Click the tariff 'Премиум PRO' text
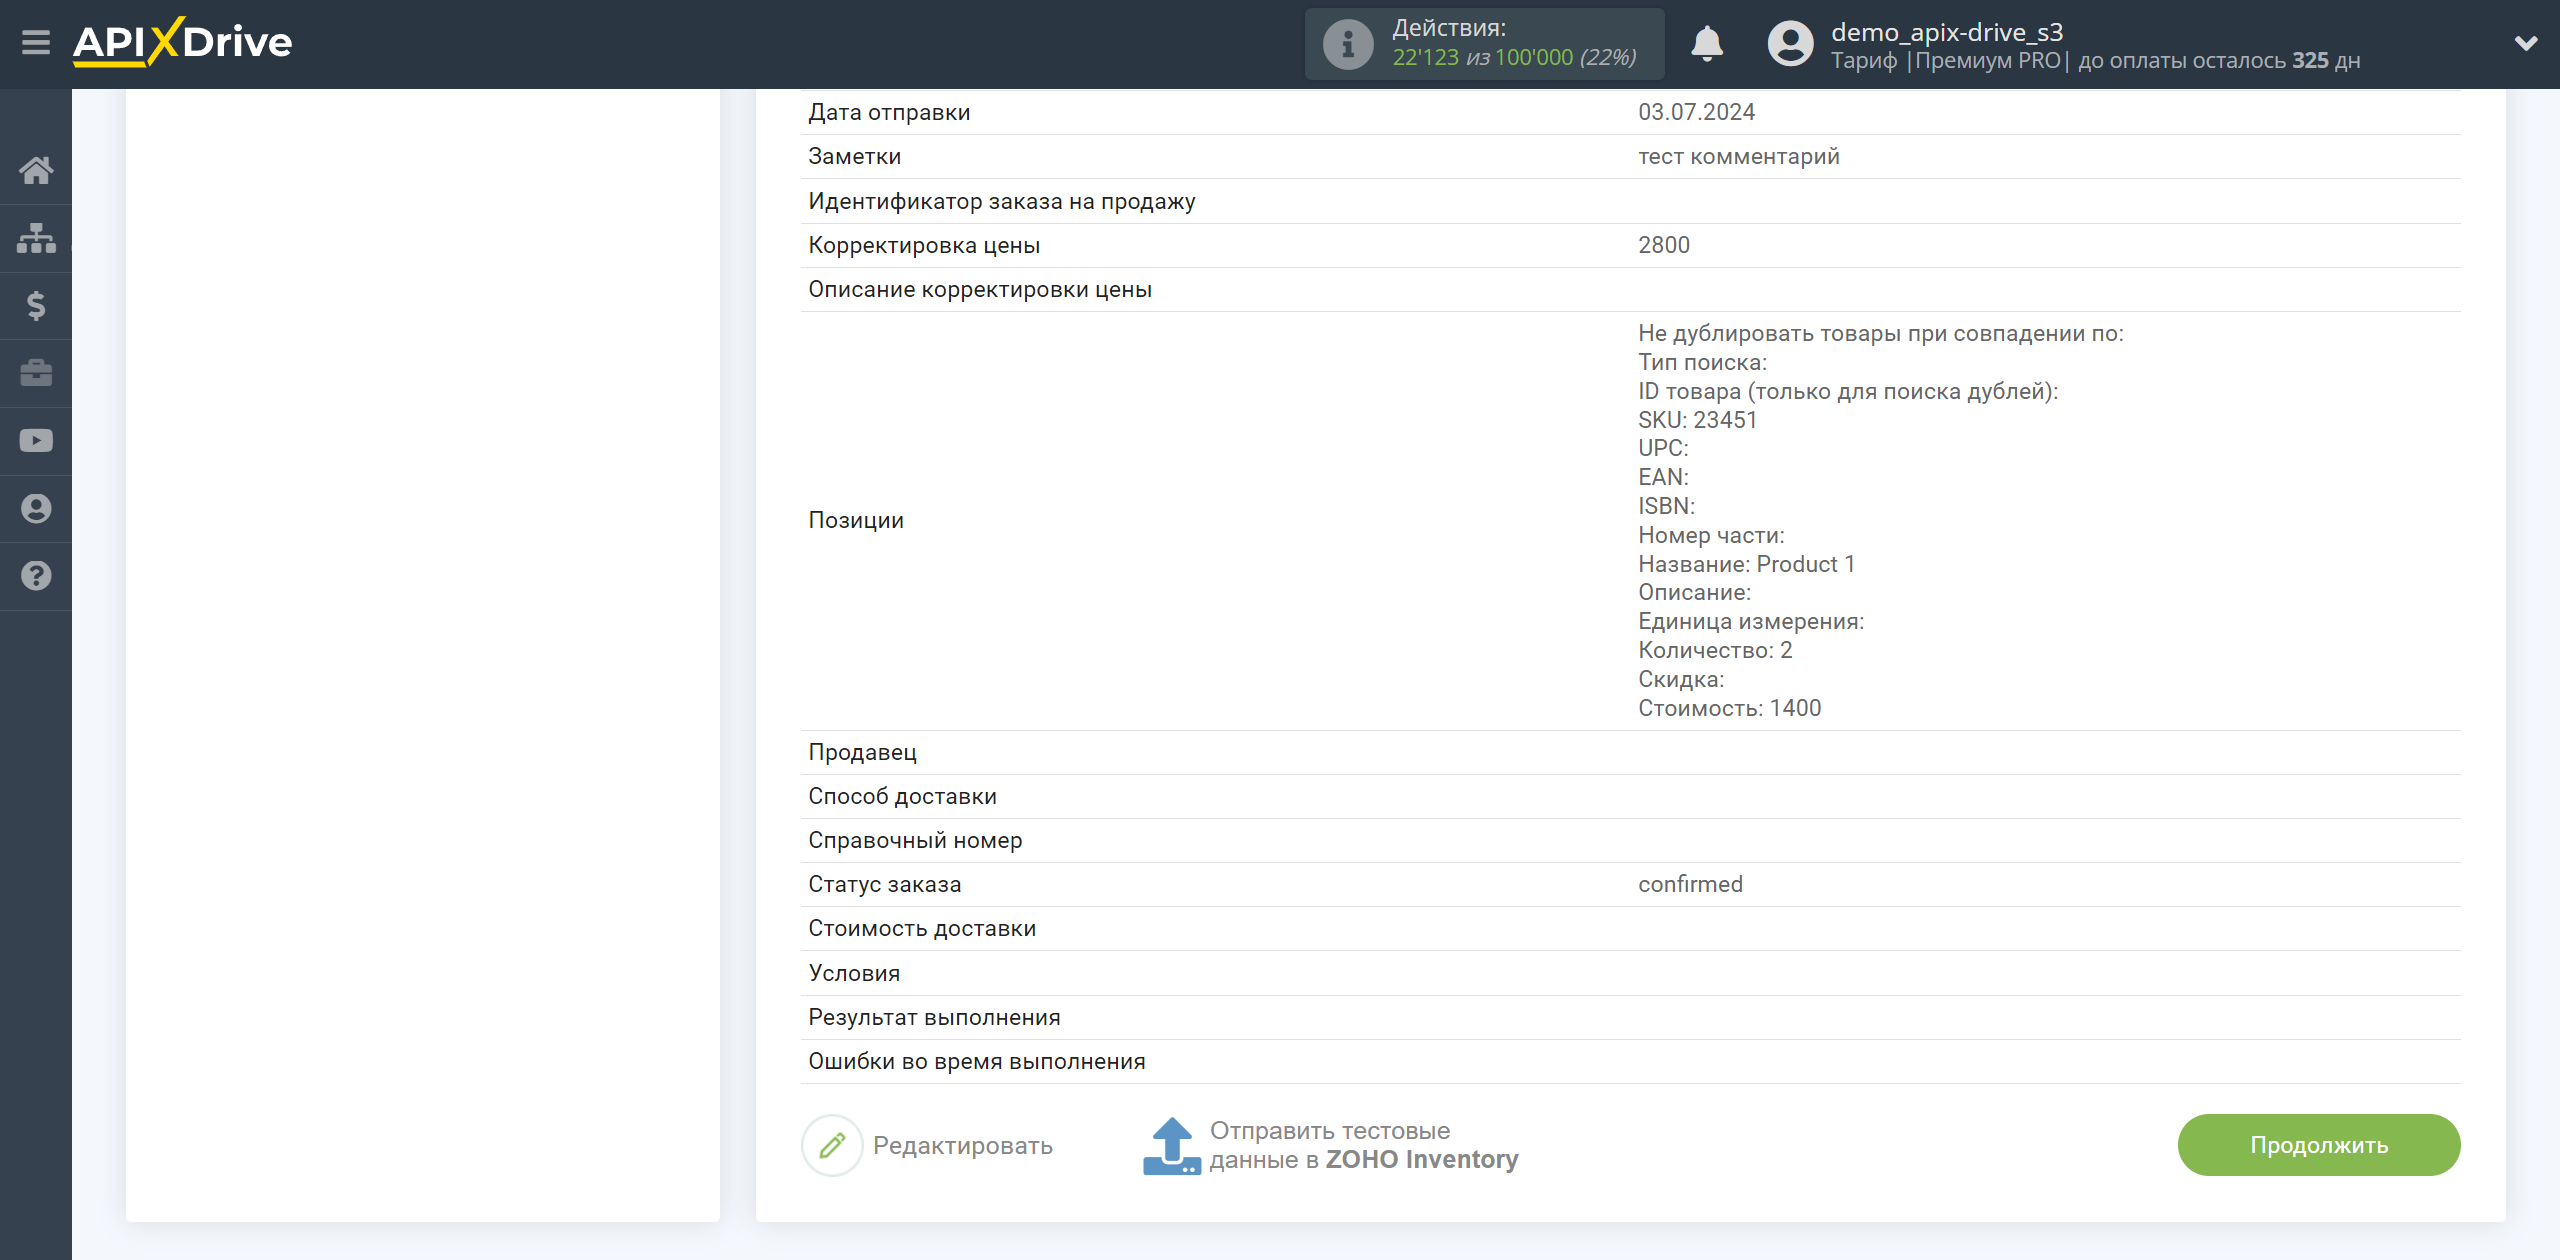2560x1260 pixels. pos(1987,60)
